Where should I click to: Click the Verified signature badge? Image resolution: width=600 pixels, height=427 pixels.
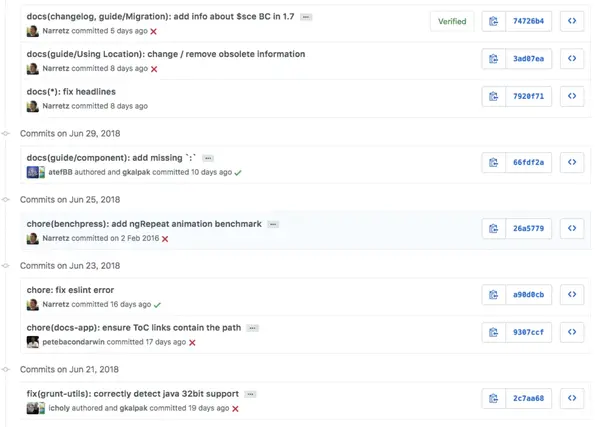(x=452, y=21)
